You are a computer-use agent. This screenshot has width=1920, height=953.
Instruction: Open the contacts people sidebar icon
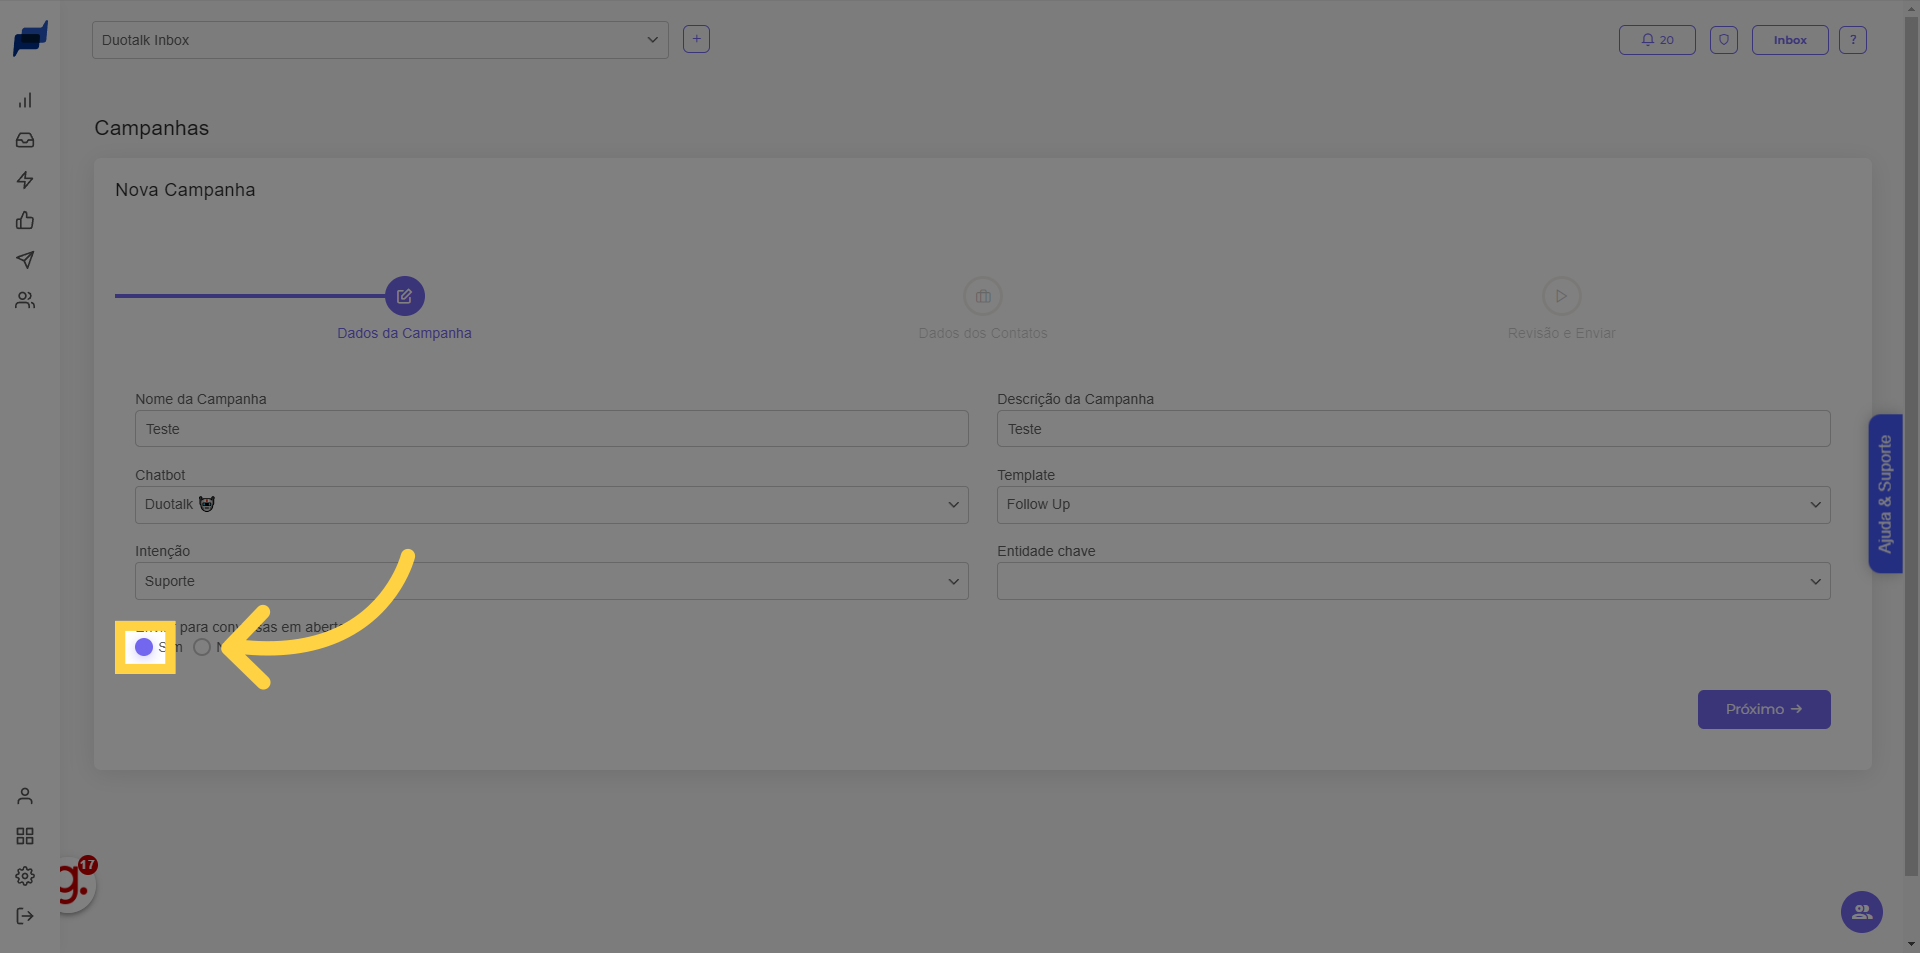[x=25, y=300]
